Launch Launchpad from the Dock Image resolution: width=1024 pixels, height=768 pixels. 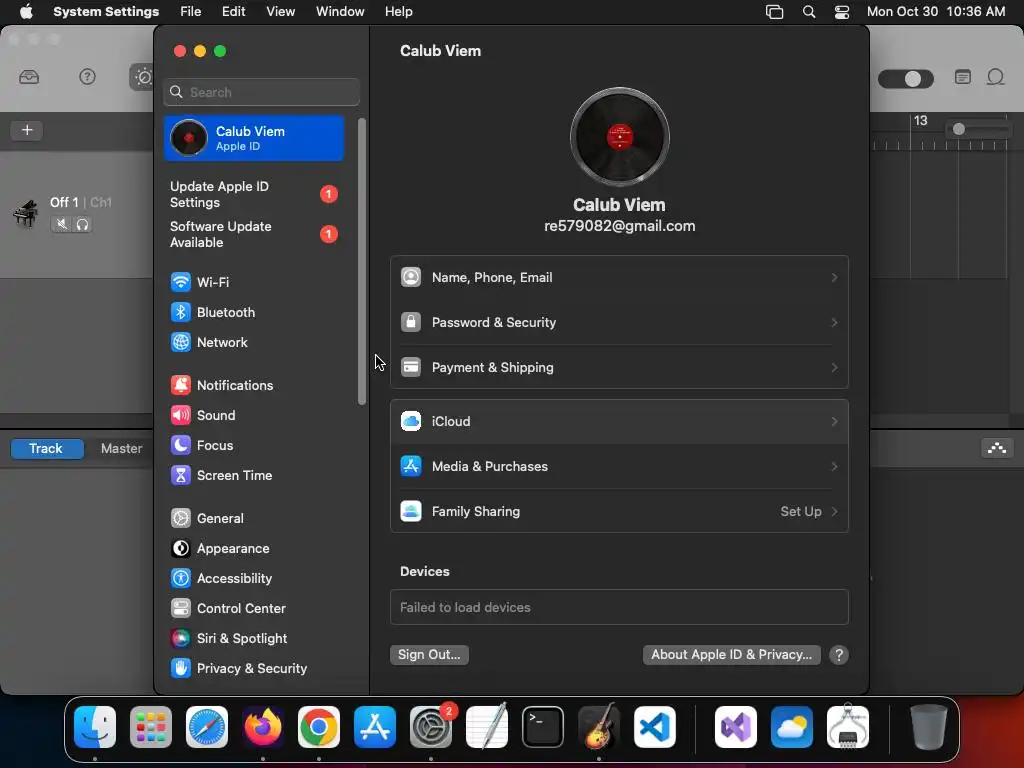click(151, 727)
